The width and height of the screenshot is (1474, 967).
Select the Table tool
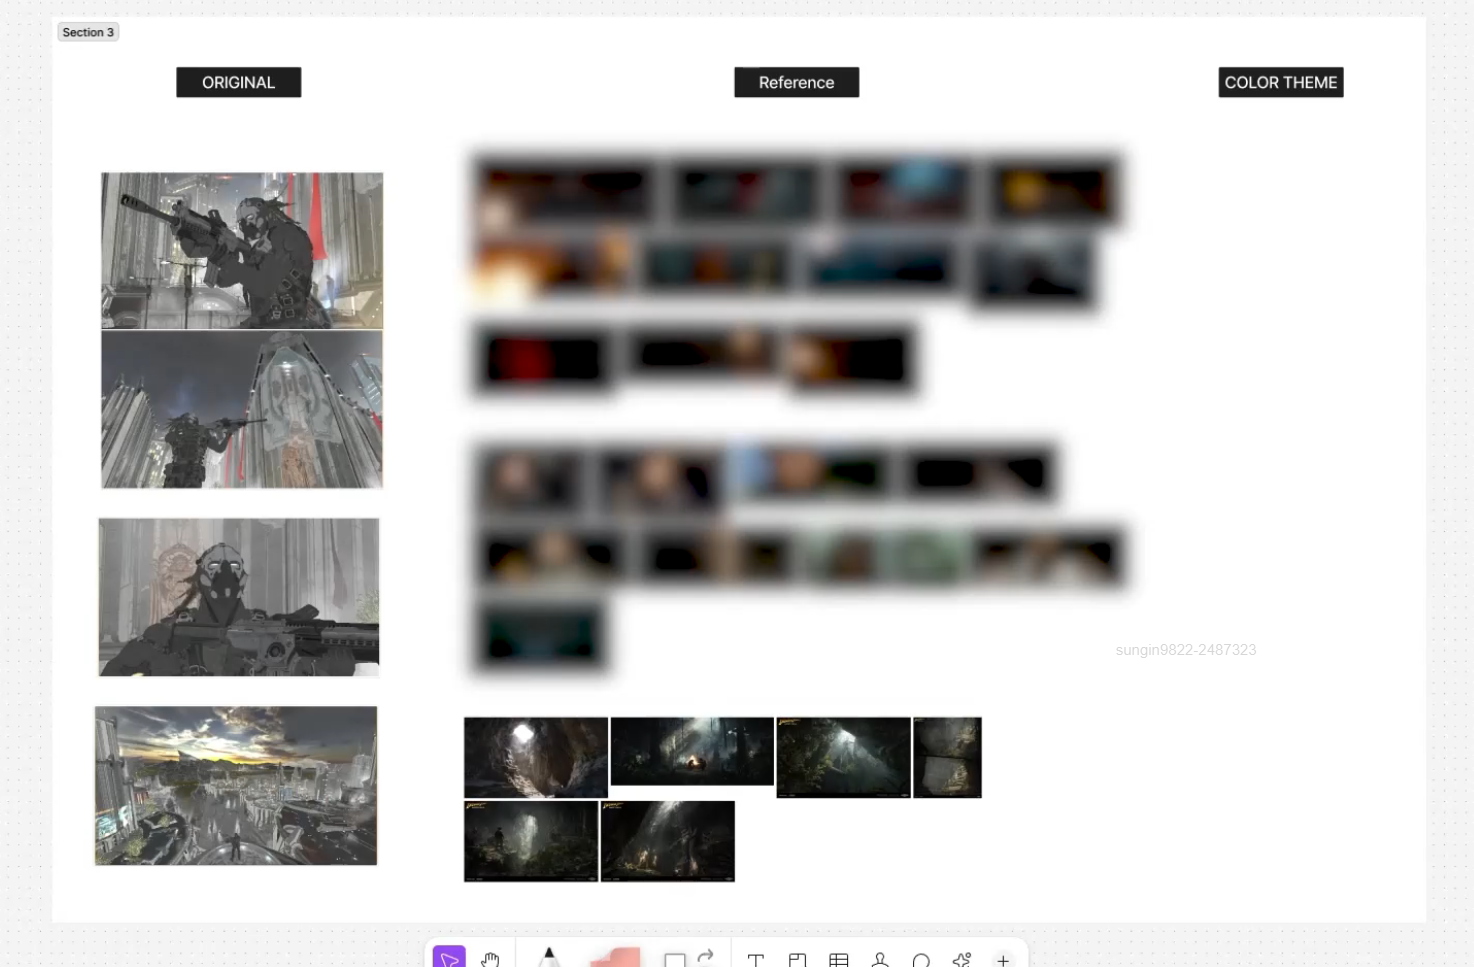pyautogui.click(x=839, y=960)
